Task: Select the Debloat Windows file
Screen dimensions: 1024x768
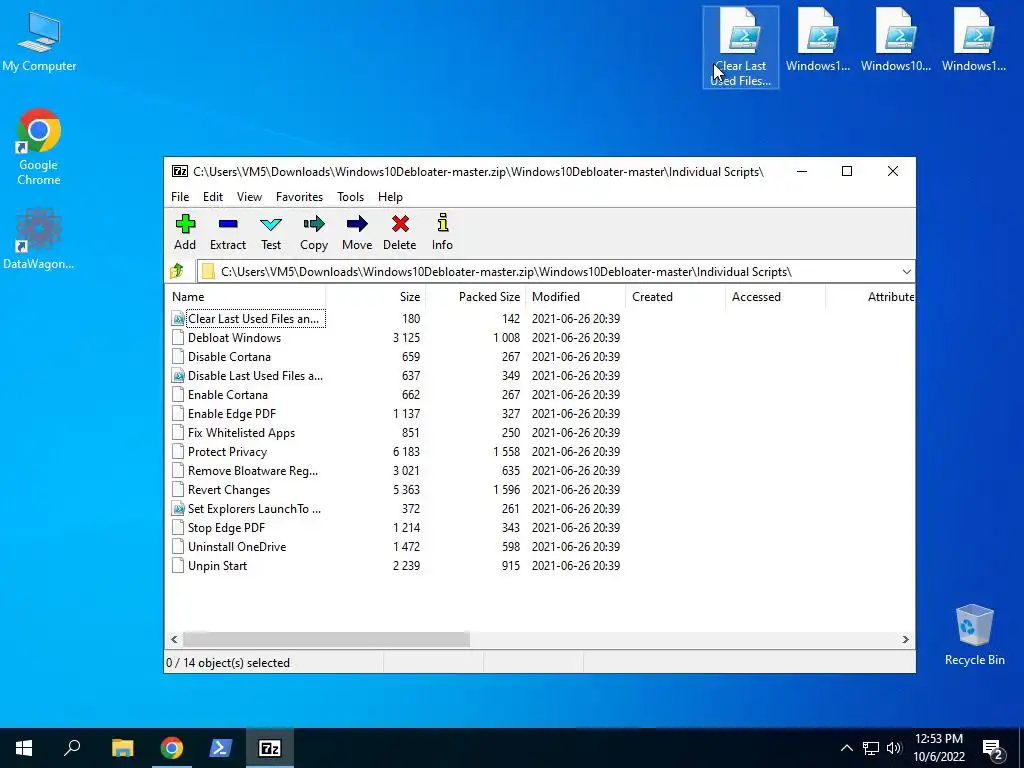Action: pyautogui.click(x=234, y=338)
